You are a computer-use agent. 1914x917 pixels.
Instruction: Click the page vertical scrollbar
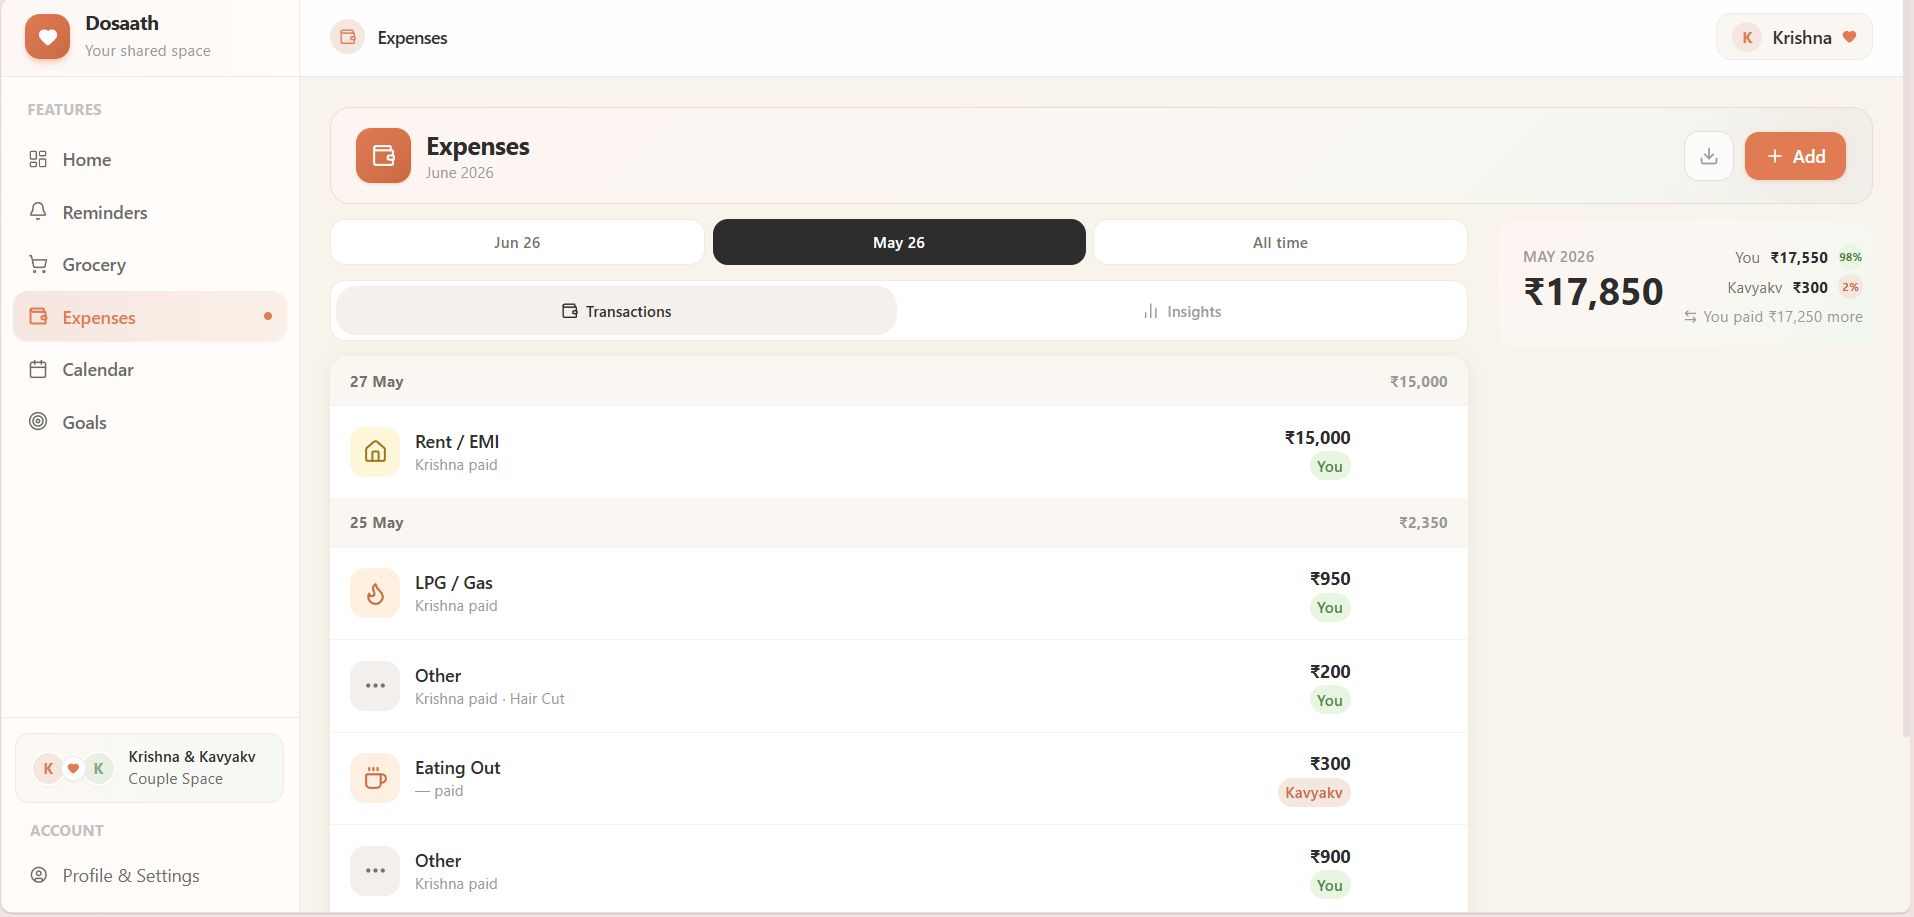(1908, 368)
